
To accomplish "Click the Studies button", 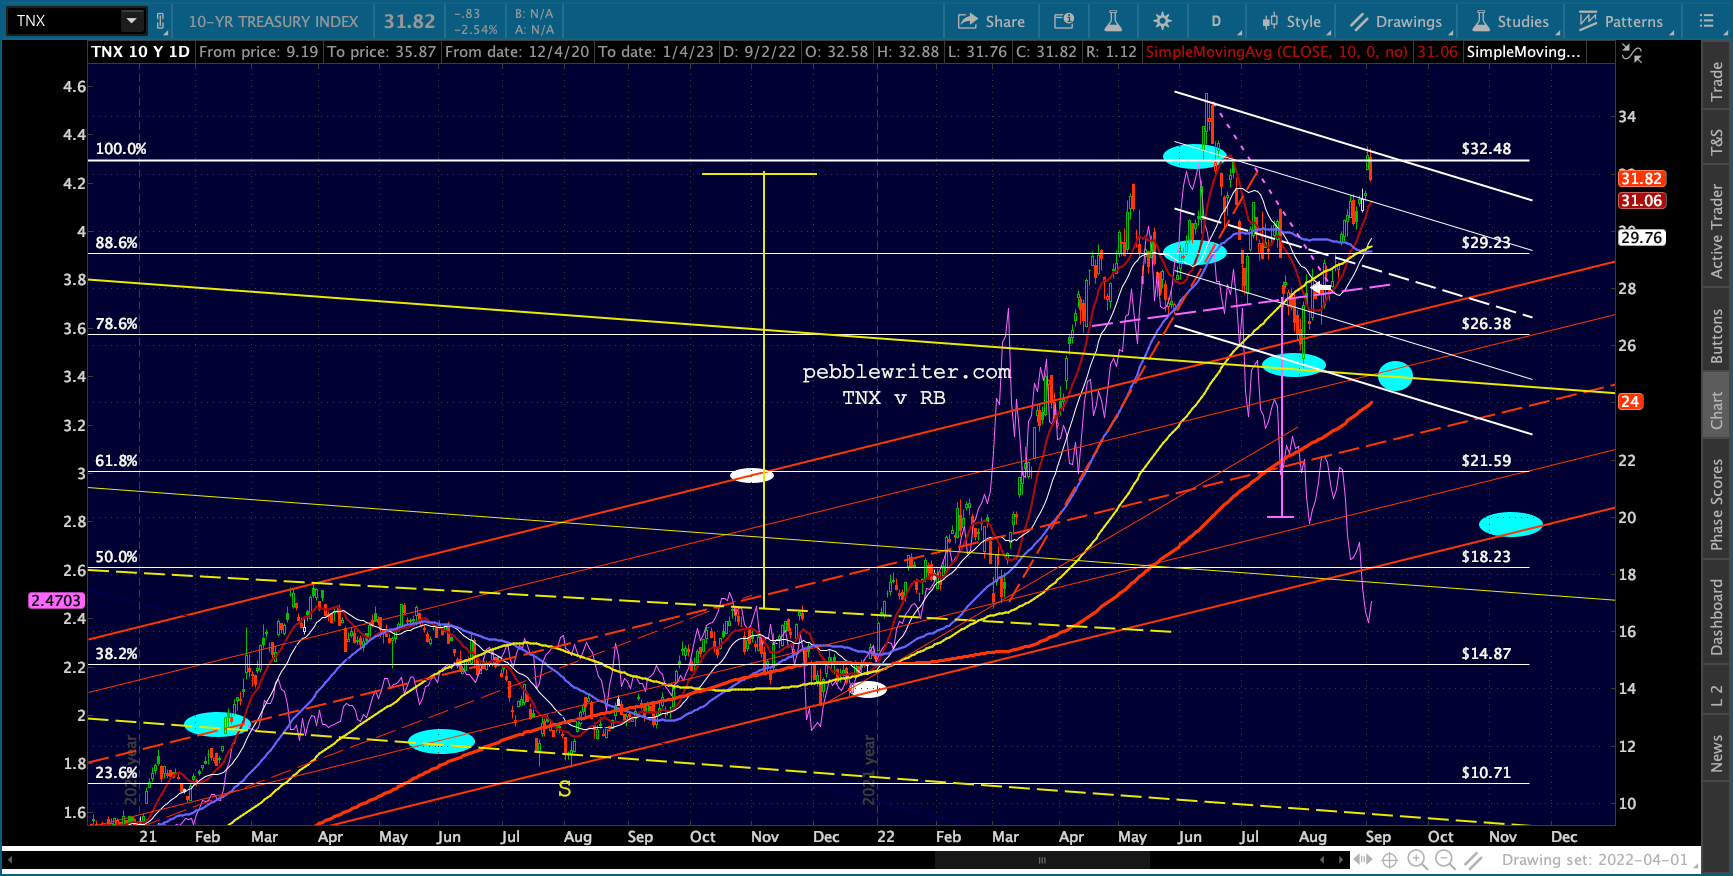I will (1510, 21).
